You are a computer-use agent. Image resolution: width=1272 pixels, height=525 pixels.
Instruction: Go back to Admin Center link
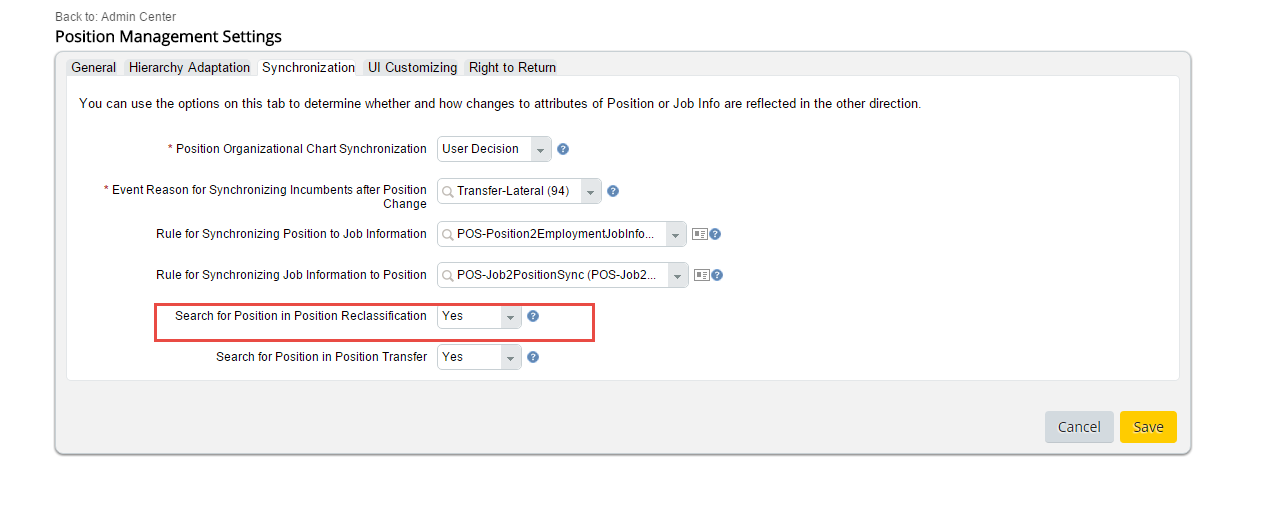tap(116, 17)
